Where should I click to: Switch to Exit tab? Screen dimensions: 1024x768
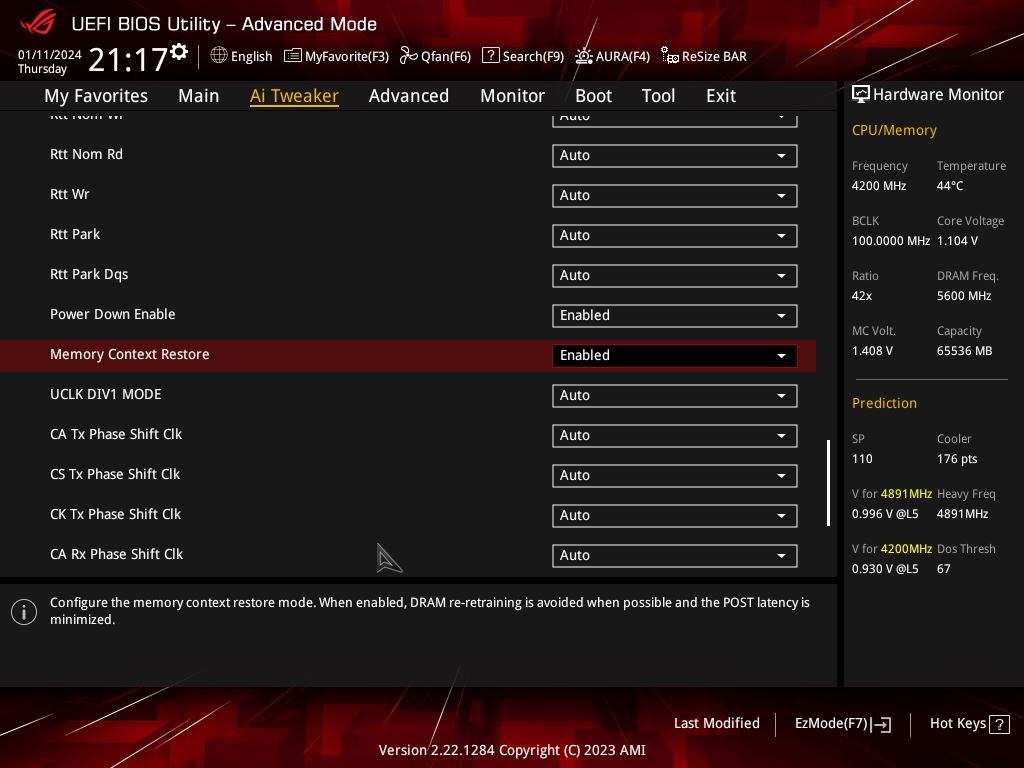click(x=721, y=95)
